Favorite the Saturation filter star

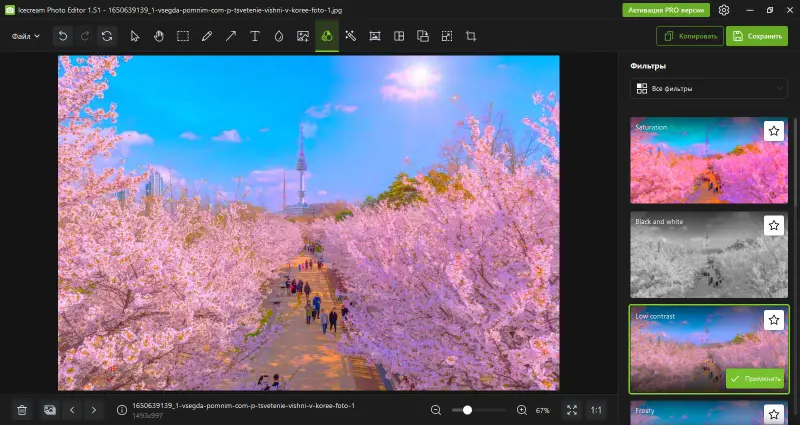point(773,131)
